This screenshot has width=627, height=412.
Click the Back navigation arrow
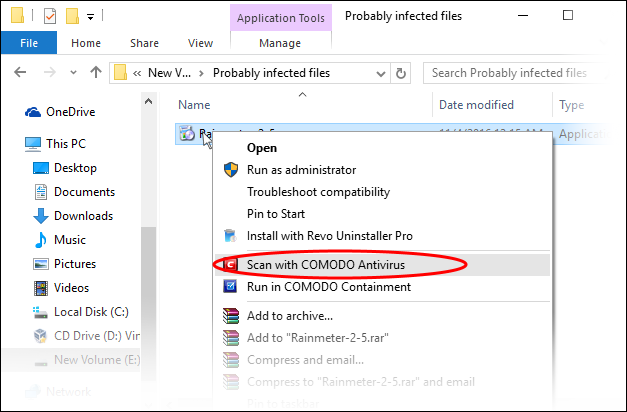(20, 72)
